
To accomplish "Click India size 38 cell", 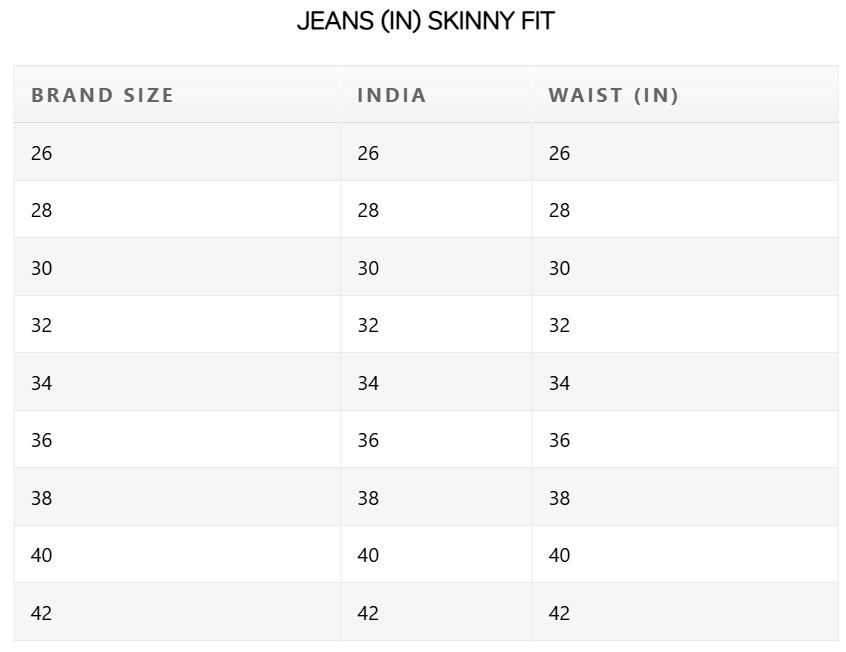I will tap(436, 497).
